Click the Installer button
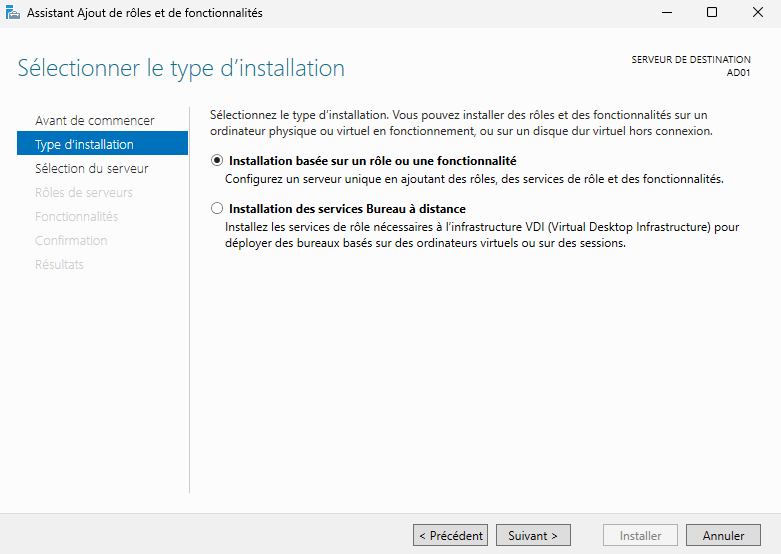Viewport: 781px width, 554px height. coord(640,536)
